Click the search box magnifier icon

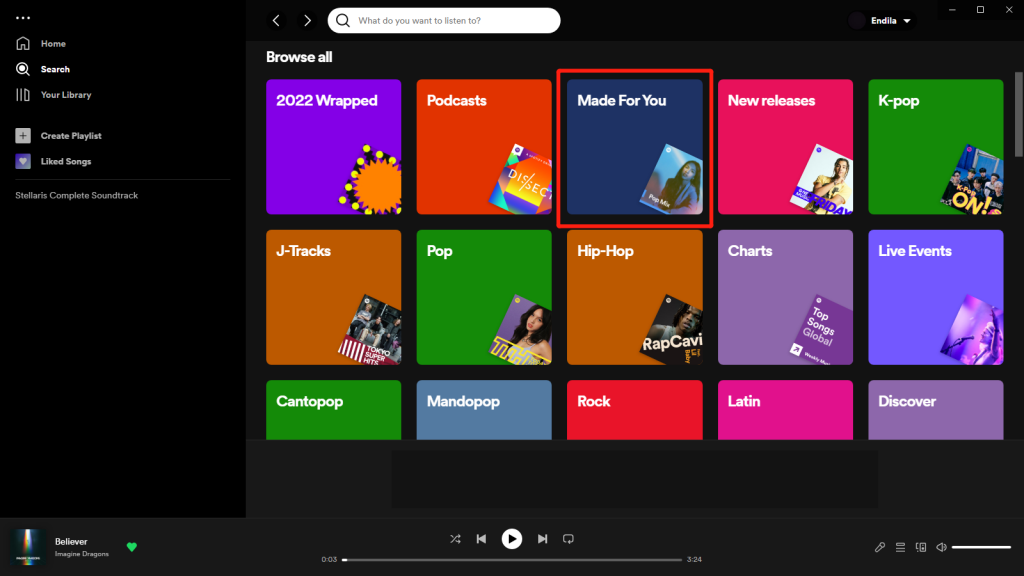pyautogui.click(x=343, y=21)
